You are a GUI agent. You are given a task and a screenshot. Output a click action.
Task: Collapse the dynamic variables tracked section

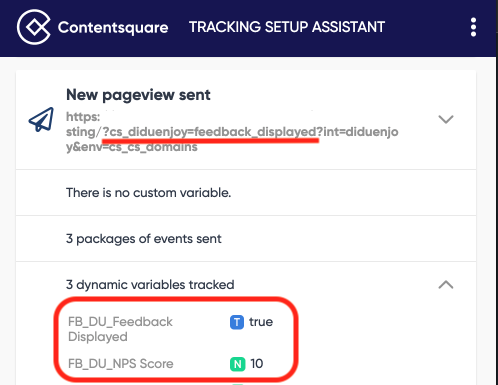446,285
